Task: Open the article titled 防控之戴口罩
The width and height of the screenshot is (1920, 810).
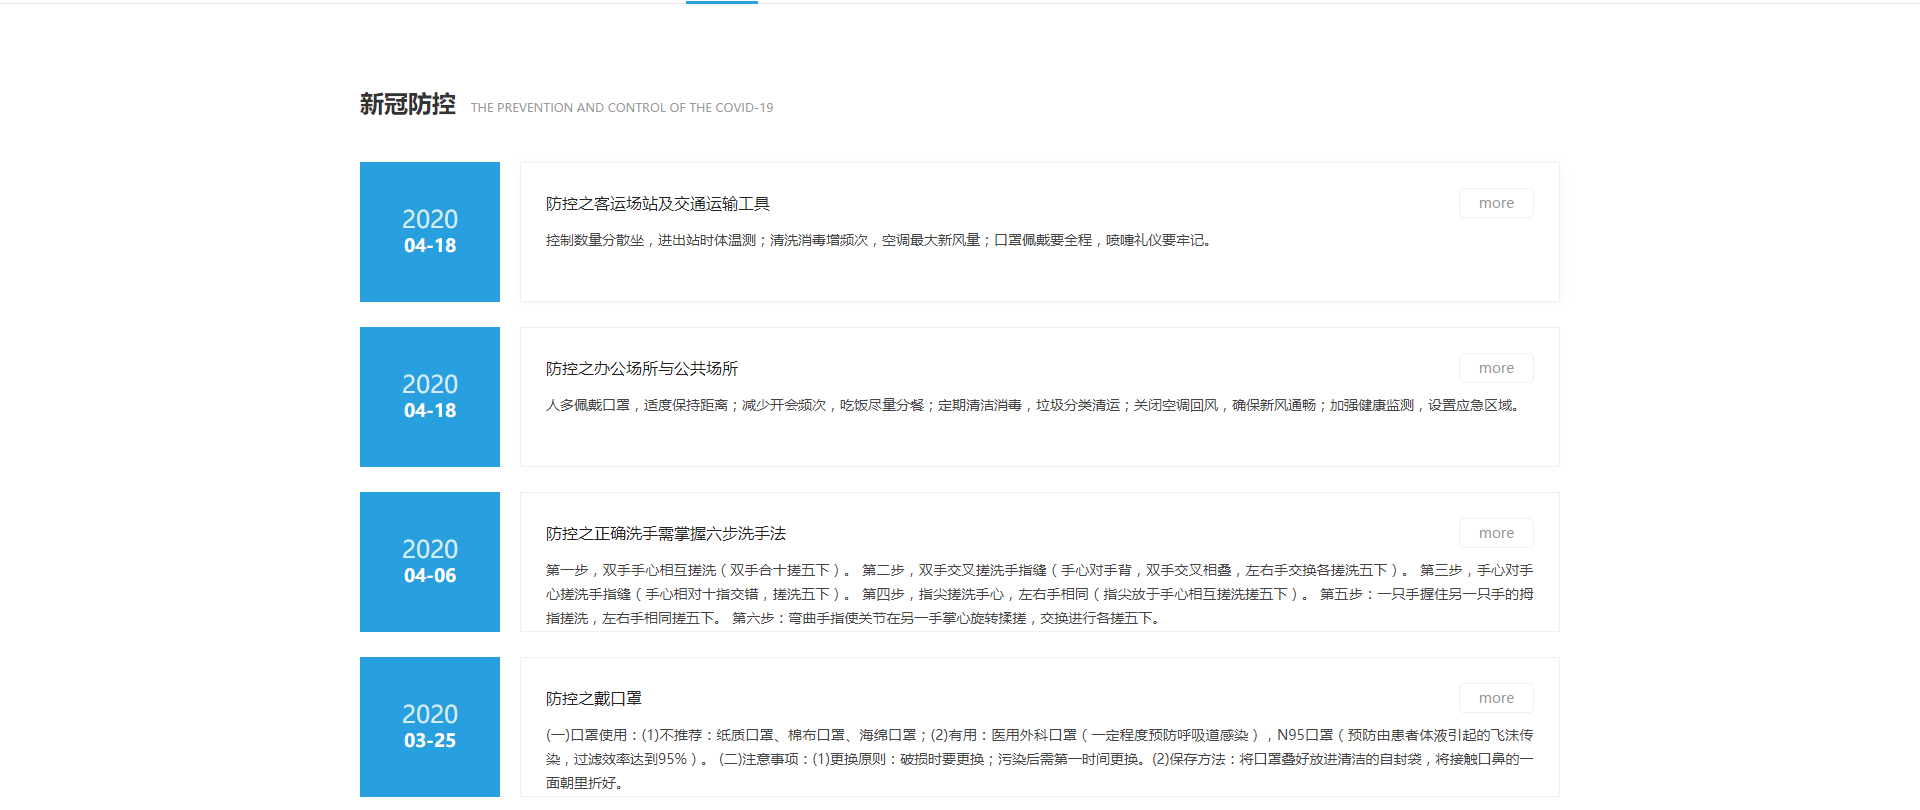Action: [593, 699]
